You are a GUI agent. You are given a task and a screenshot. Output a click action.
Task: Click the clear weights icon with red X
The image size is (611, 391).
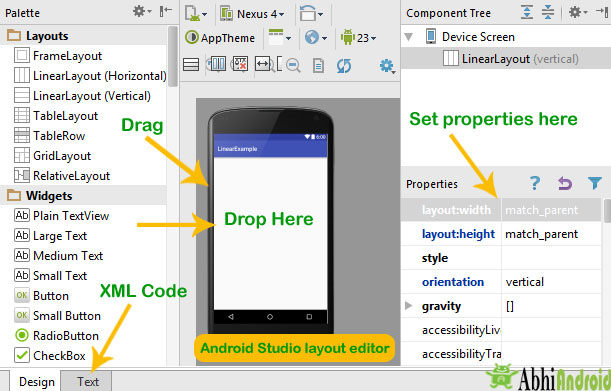(240, 64)
